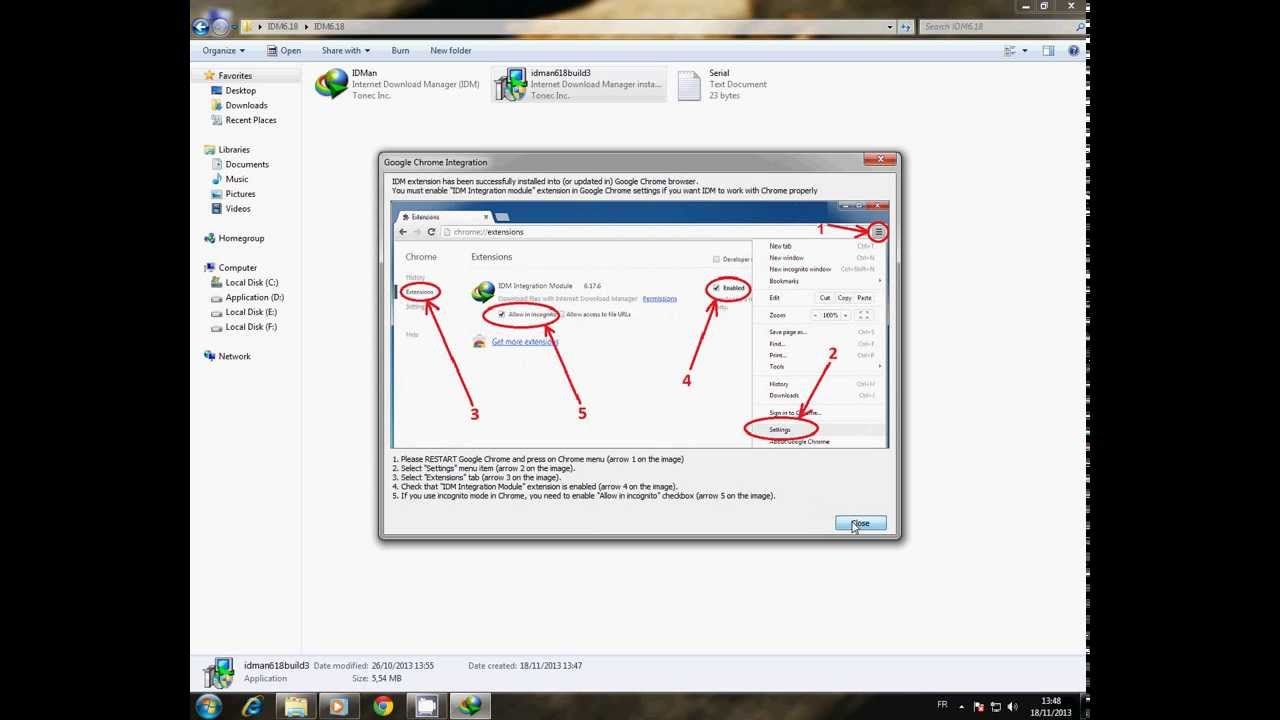Viewport: 1280px width, 720px height.
Task: Open the Share with dropdown menu
Action: (x=345, y=50)
